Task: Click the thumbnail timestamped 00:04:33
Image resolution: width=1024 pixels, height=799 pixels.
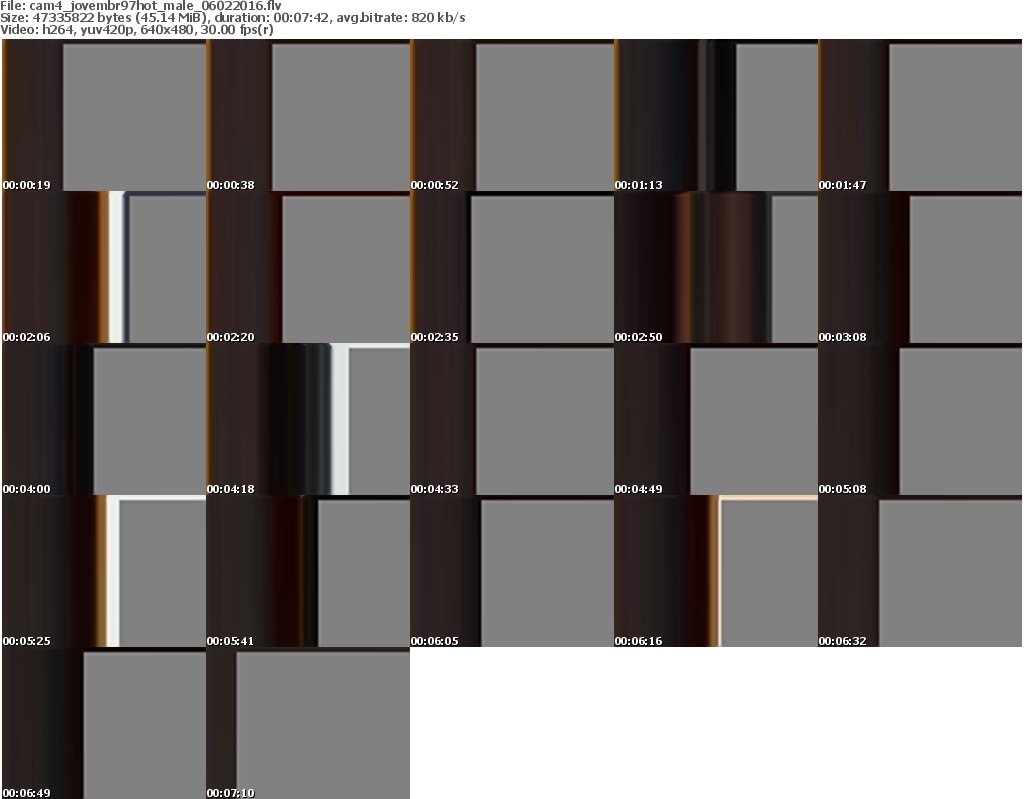Action: [512, 419]
